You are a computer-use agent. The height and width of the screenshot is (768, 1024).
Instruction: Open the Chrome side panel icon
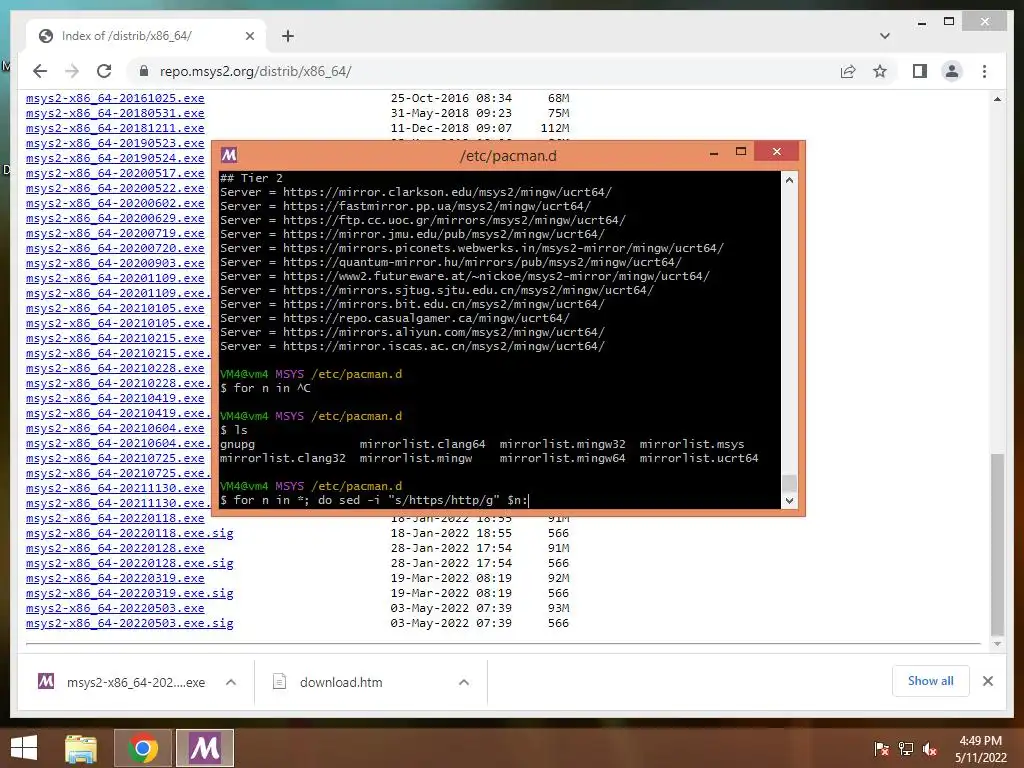(920, 71)
